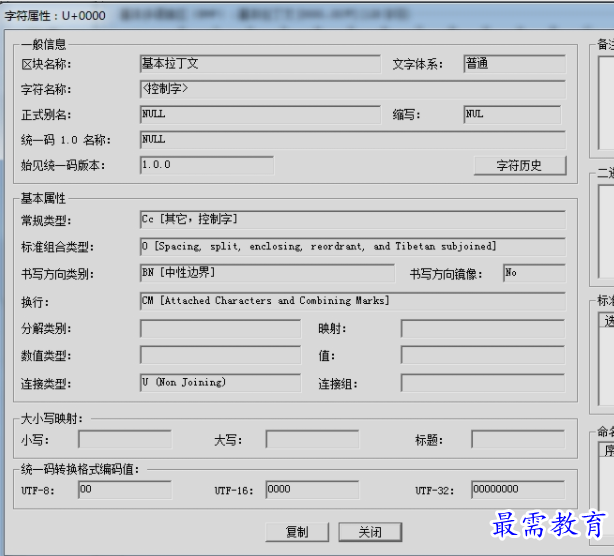614x556 pixels.
Task: Click the 统一码 1.0 名称 field
Action: pyautogui.click(x=352, y=140)
